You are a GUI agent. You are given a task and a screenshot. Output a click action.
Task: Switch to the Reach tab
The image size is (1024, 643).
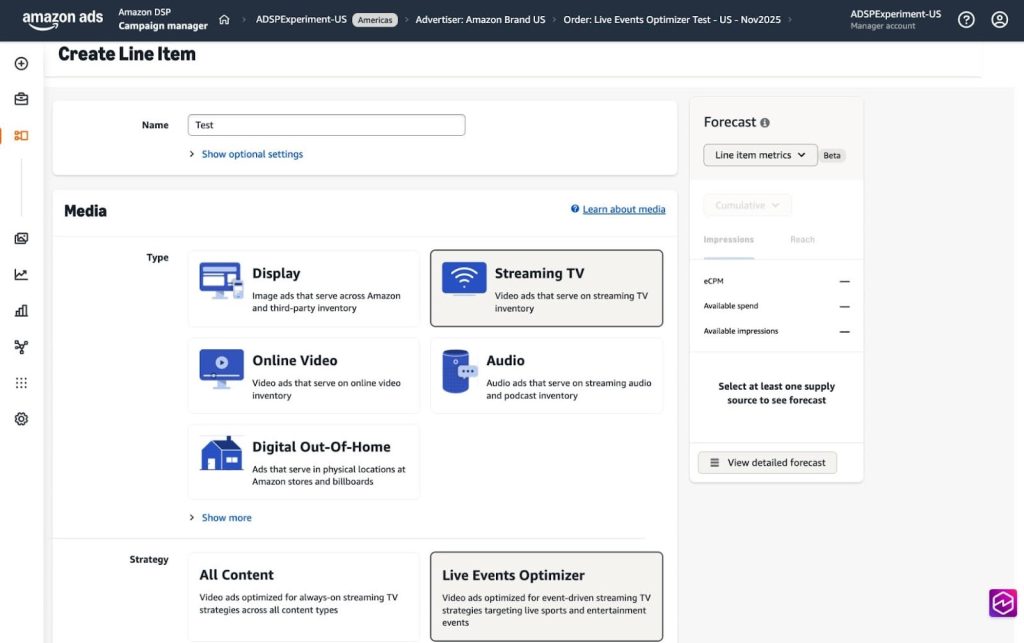pos(802,240)
